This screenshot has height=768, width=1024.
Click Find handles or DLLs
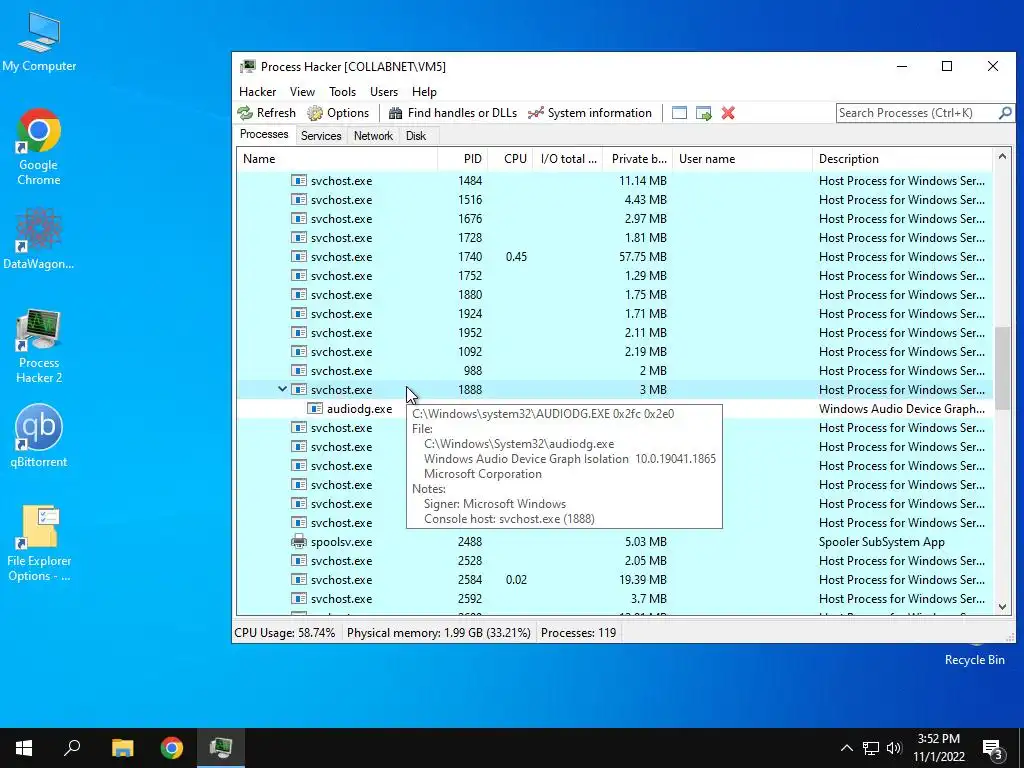[x=453, y=113]
